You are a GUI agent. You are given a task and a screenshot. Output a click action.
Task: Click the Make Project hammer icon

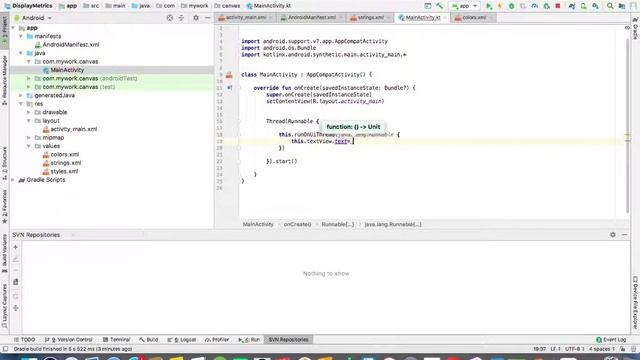coord(440,6)
